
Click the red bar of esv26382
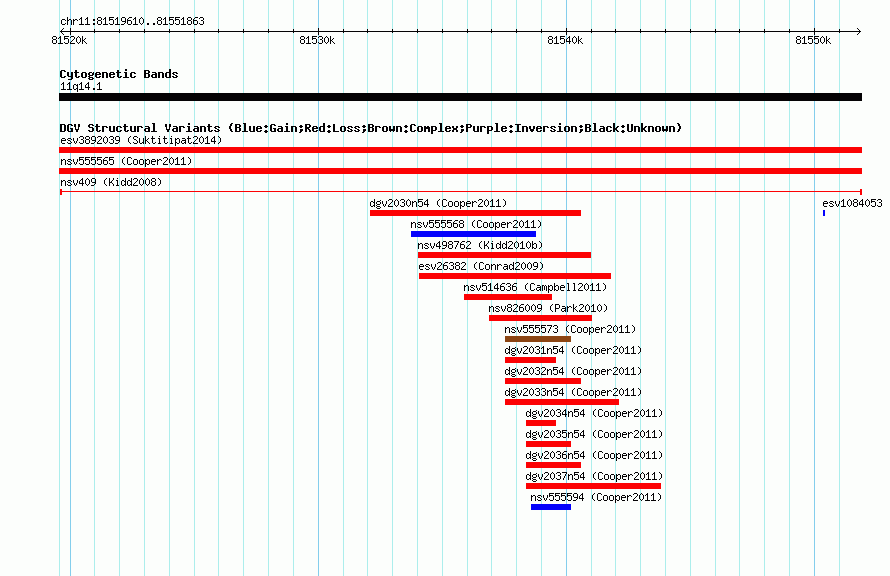point(515,276)
